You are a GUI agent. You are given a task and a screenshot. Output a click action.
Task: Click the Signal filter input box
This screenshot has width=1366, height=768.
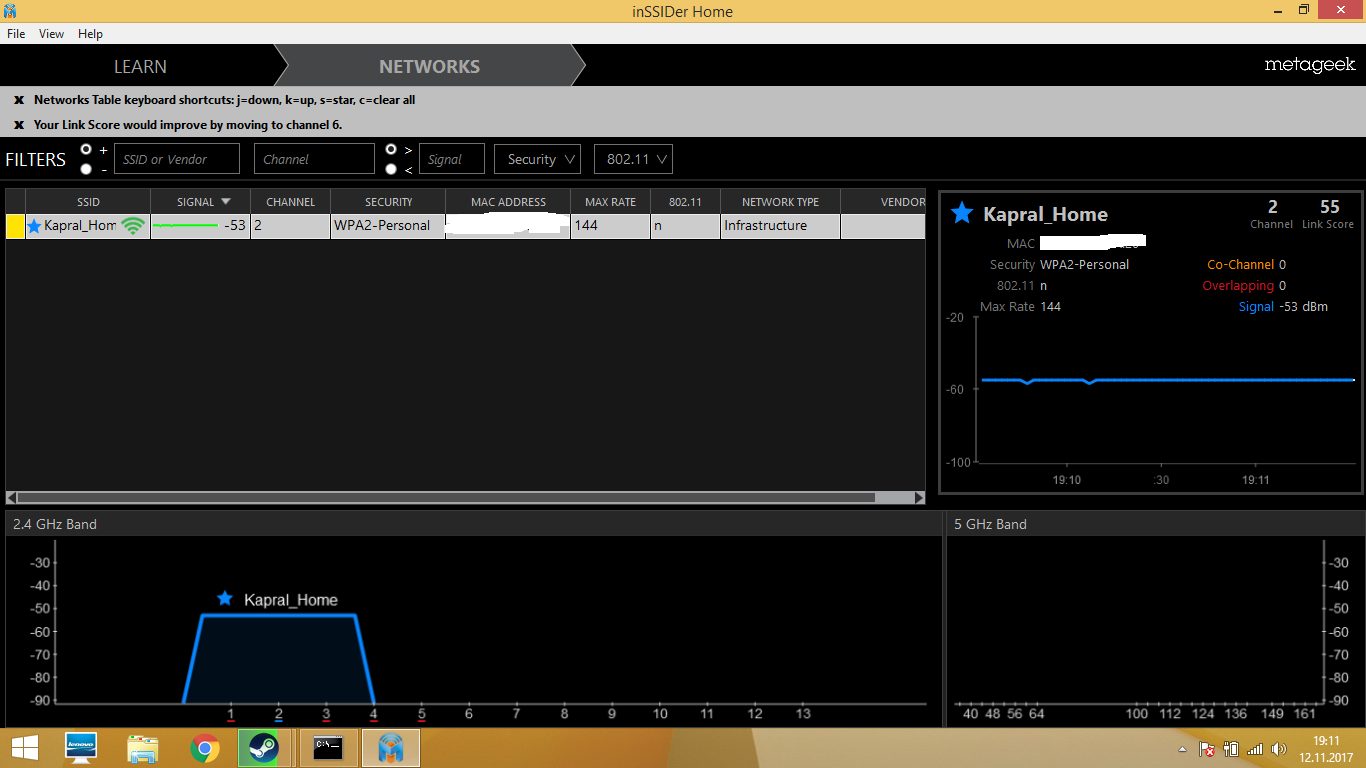point(452,159)
